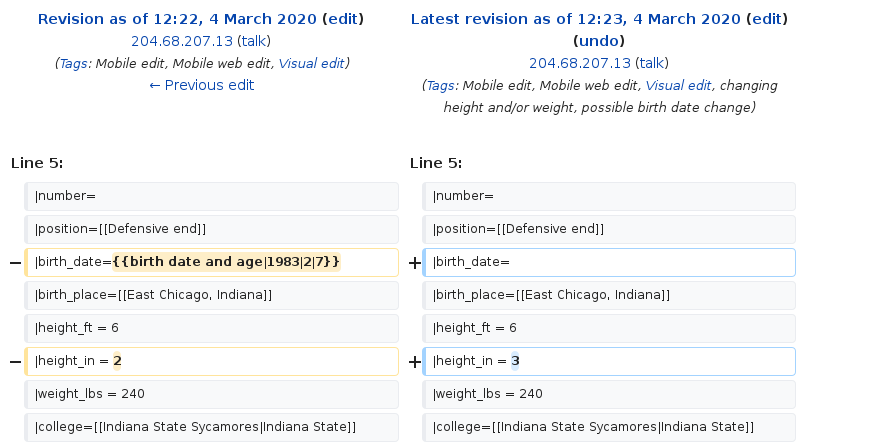Image resolution: width=874 pixels, height=446 pixels.
Task: Click Indiana State college line in the old revision
Action: (211, 427)
